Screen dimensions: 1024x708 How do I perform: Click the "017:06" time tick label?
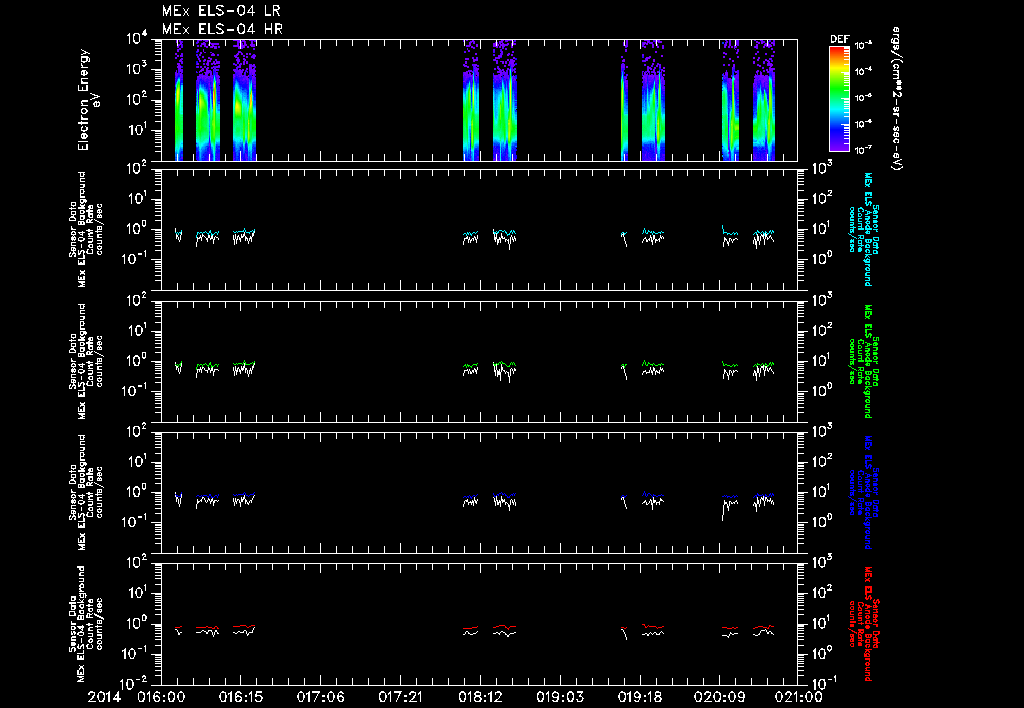320,697
